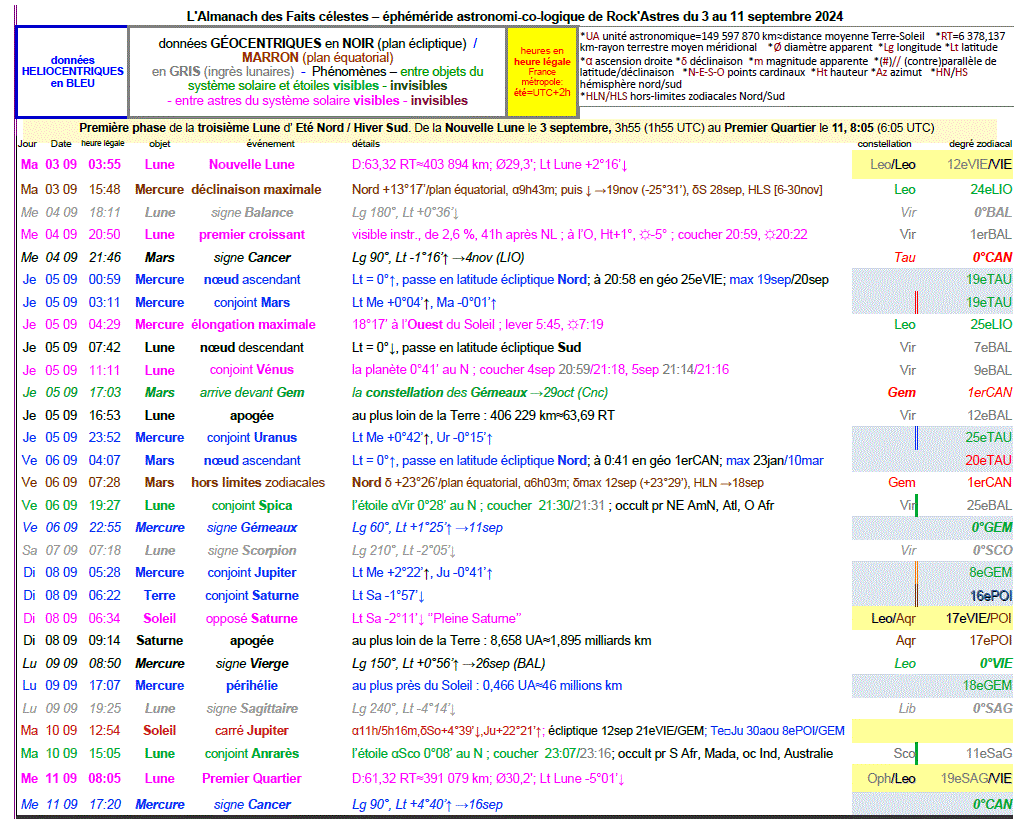The width and height of the screenshot is (1027, 819).
Task: Select the "signe Gémeaux" event cell
Action: coord(252,527)
